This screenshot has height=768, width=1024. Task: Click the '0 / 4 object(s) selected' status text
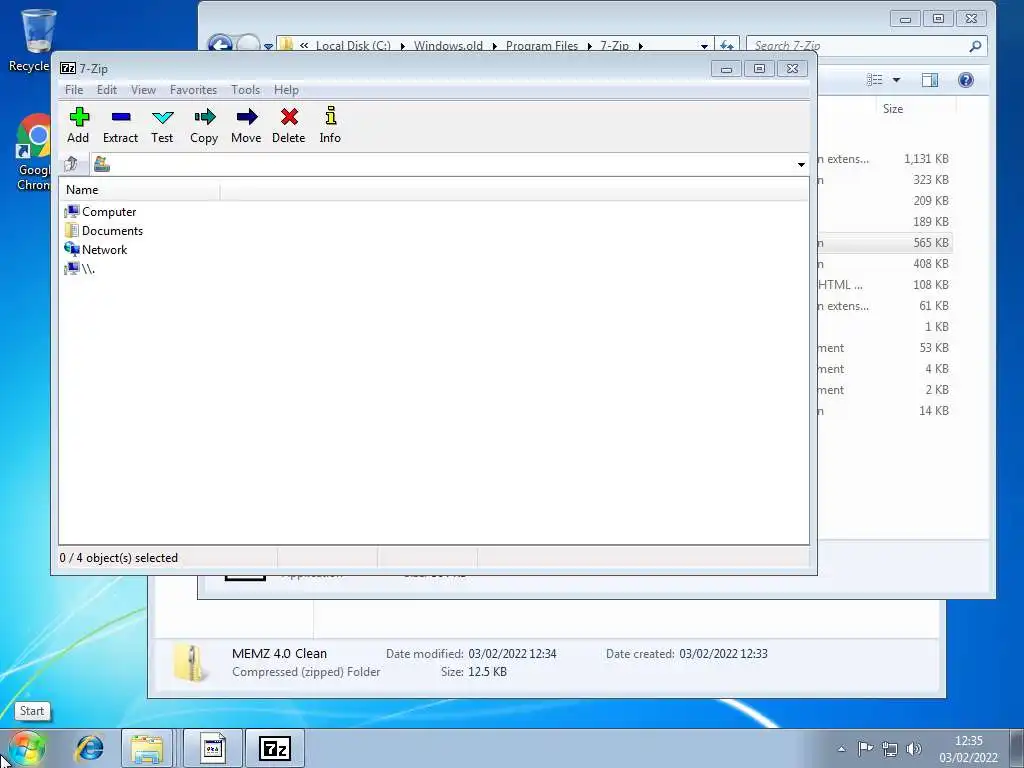118,558
